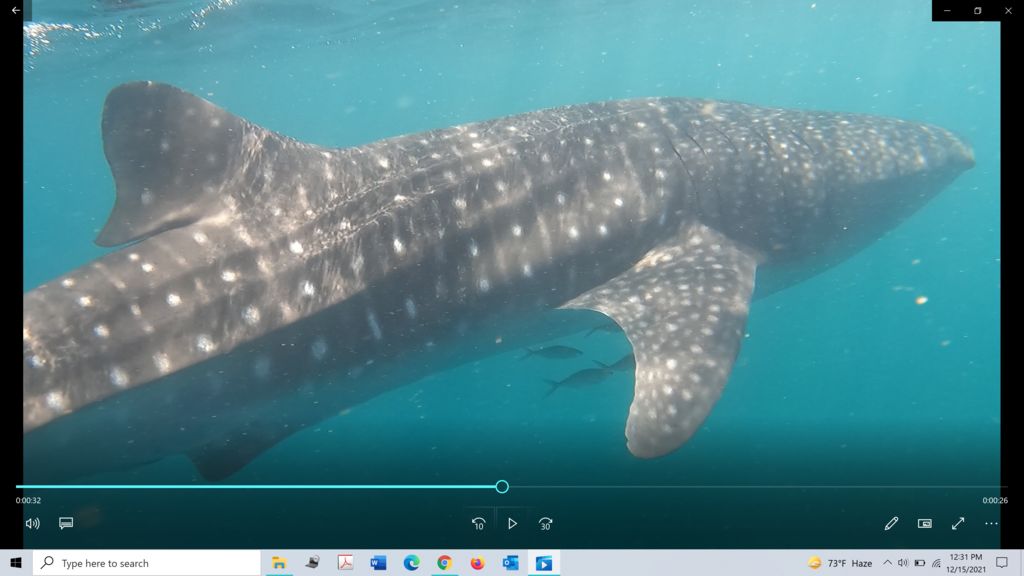The width and height of the screenshot is (1024, 576).
Task: Open File Explorer from the taskbar
Action: click(279, 563)
